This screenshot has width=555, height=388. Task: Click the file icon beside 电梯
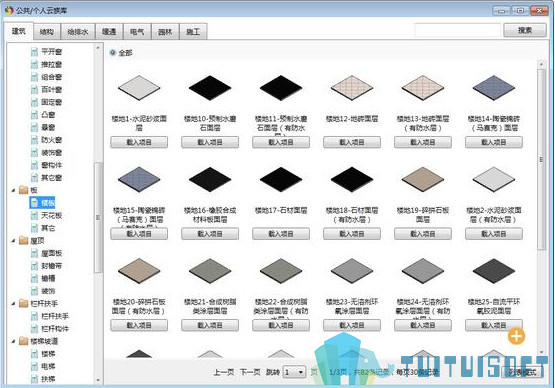[x=34, y=366]
